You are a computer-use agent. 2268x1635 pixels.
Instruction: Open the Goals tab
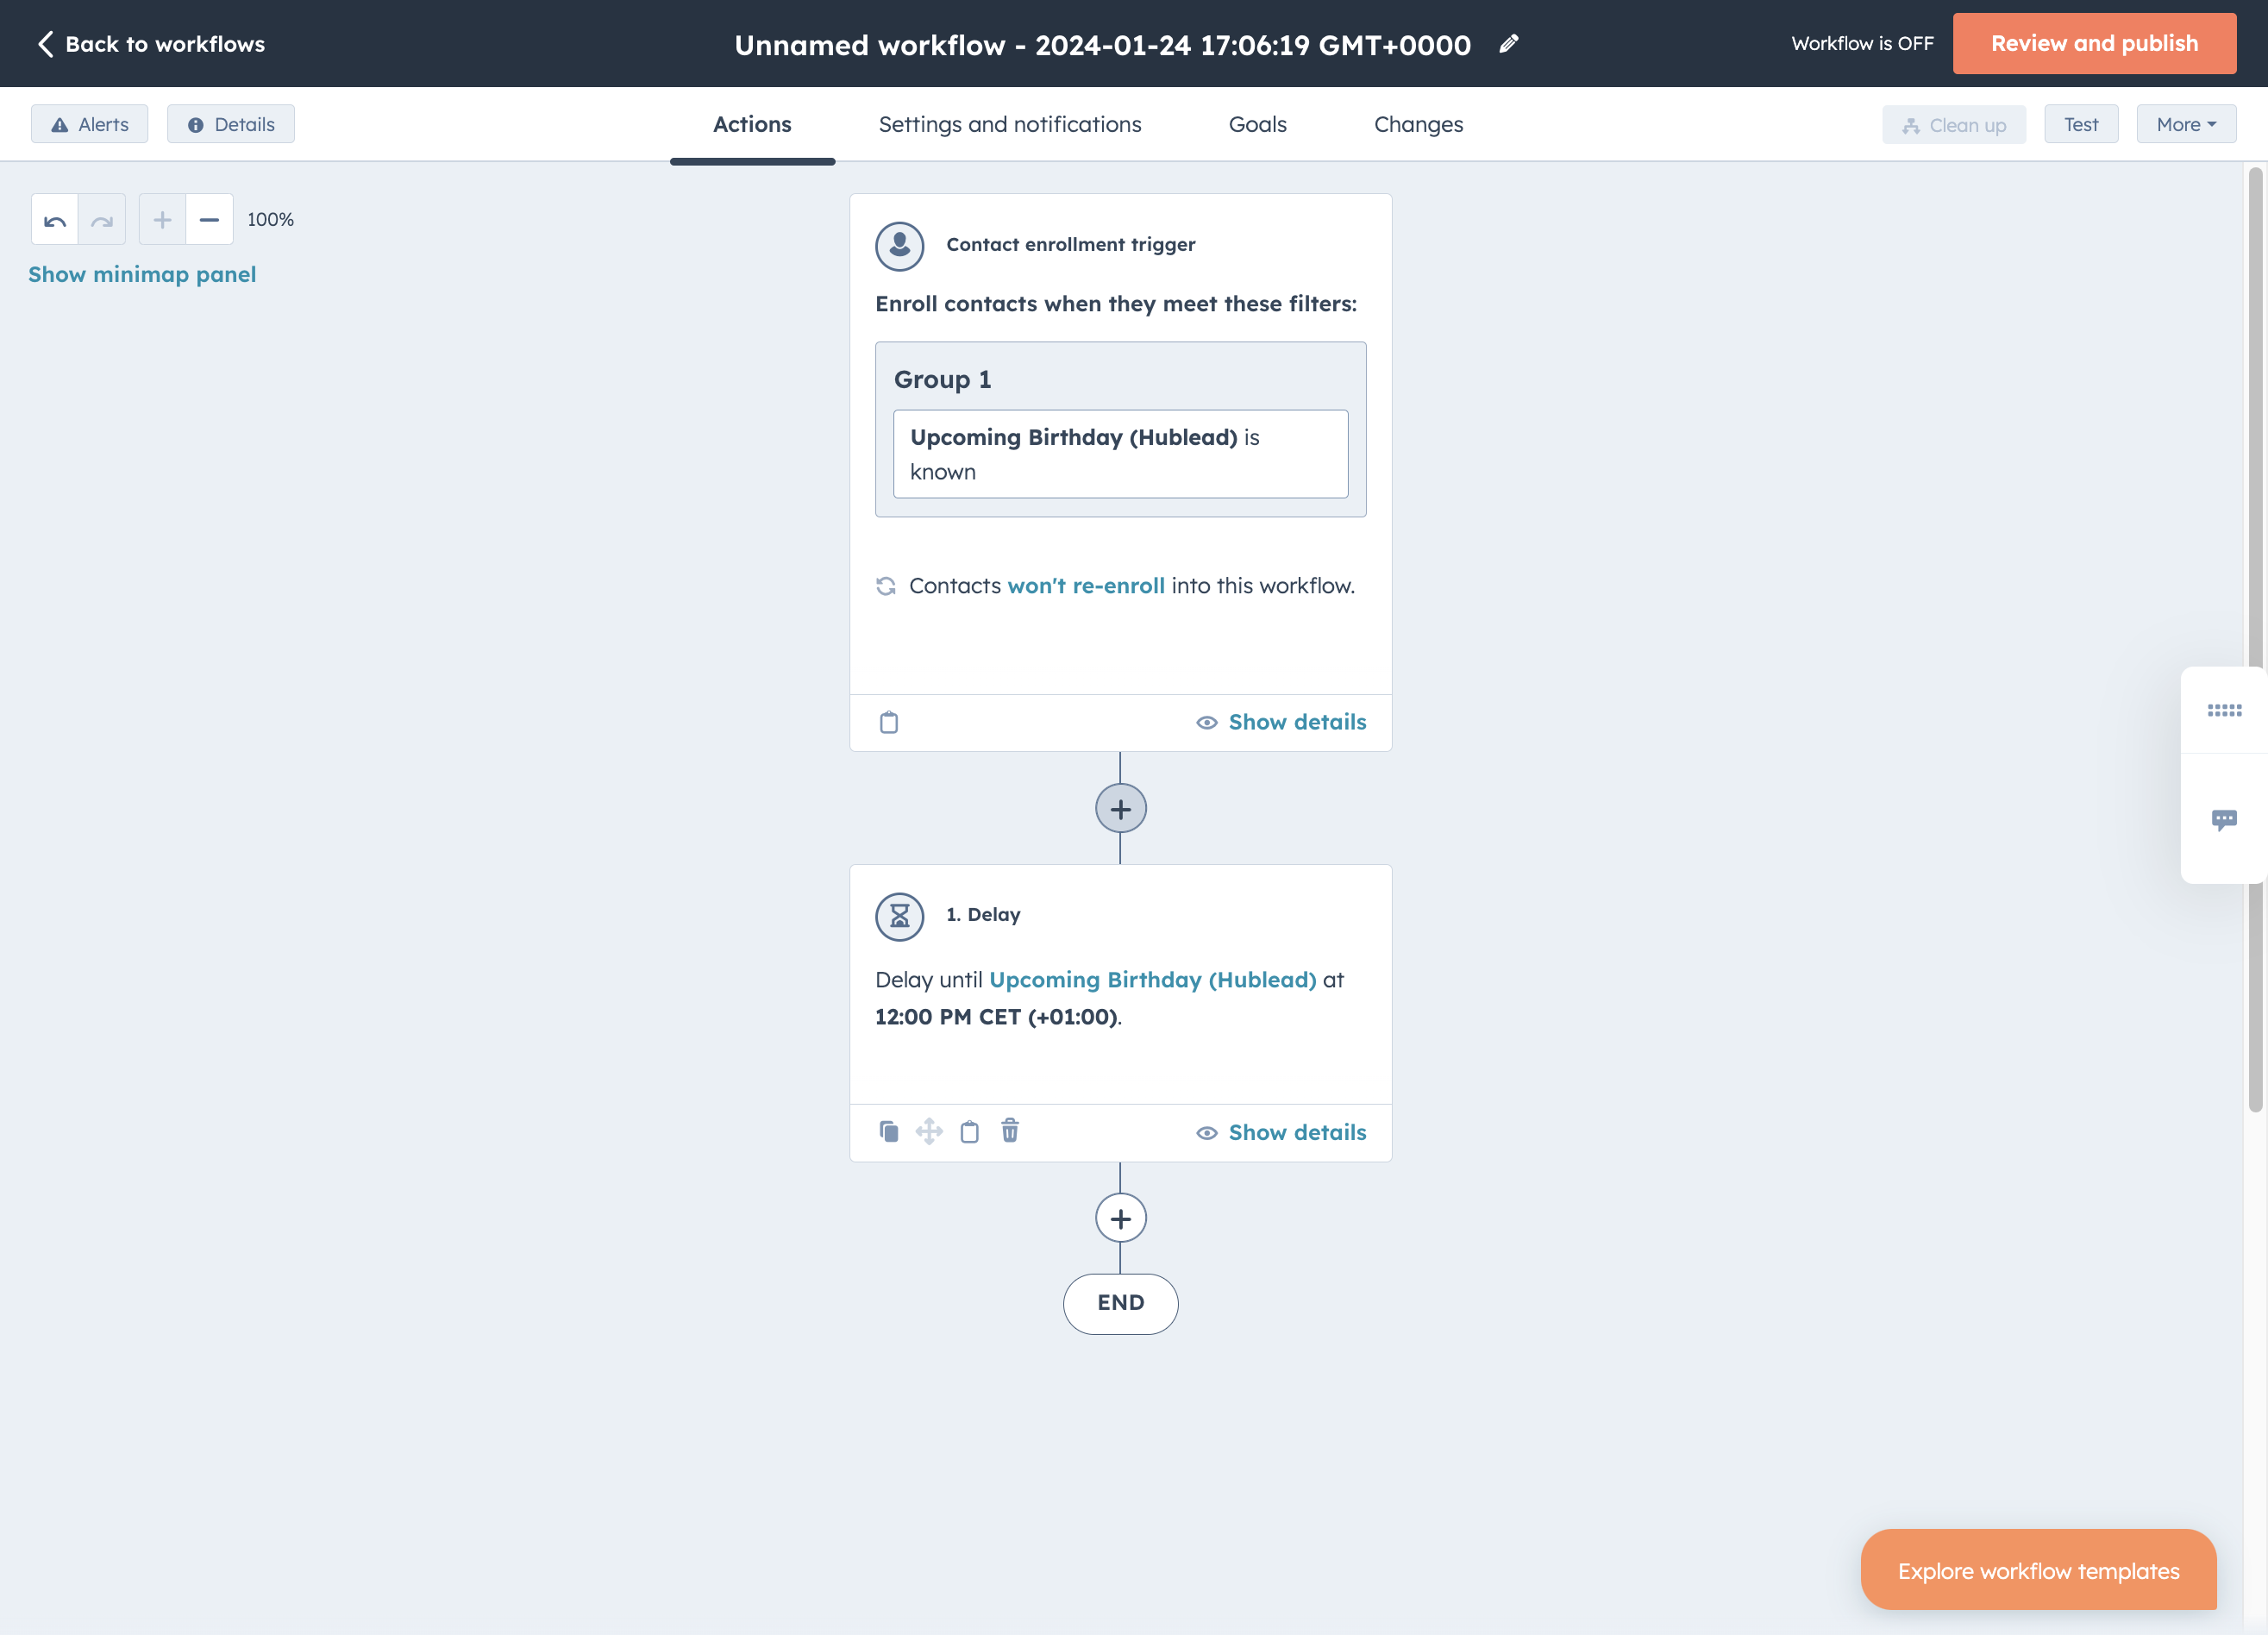pos(1257,124)
